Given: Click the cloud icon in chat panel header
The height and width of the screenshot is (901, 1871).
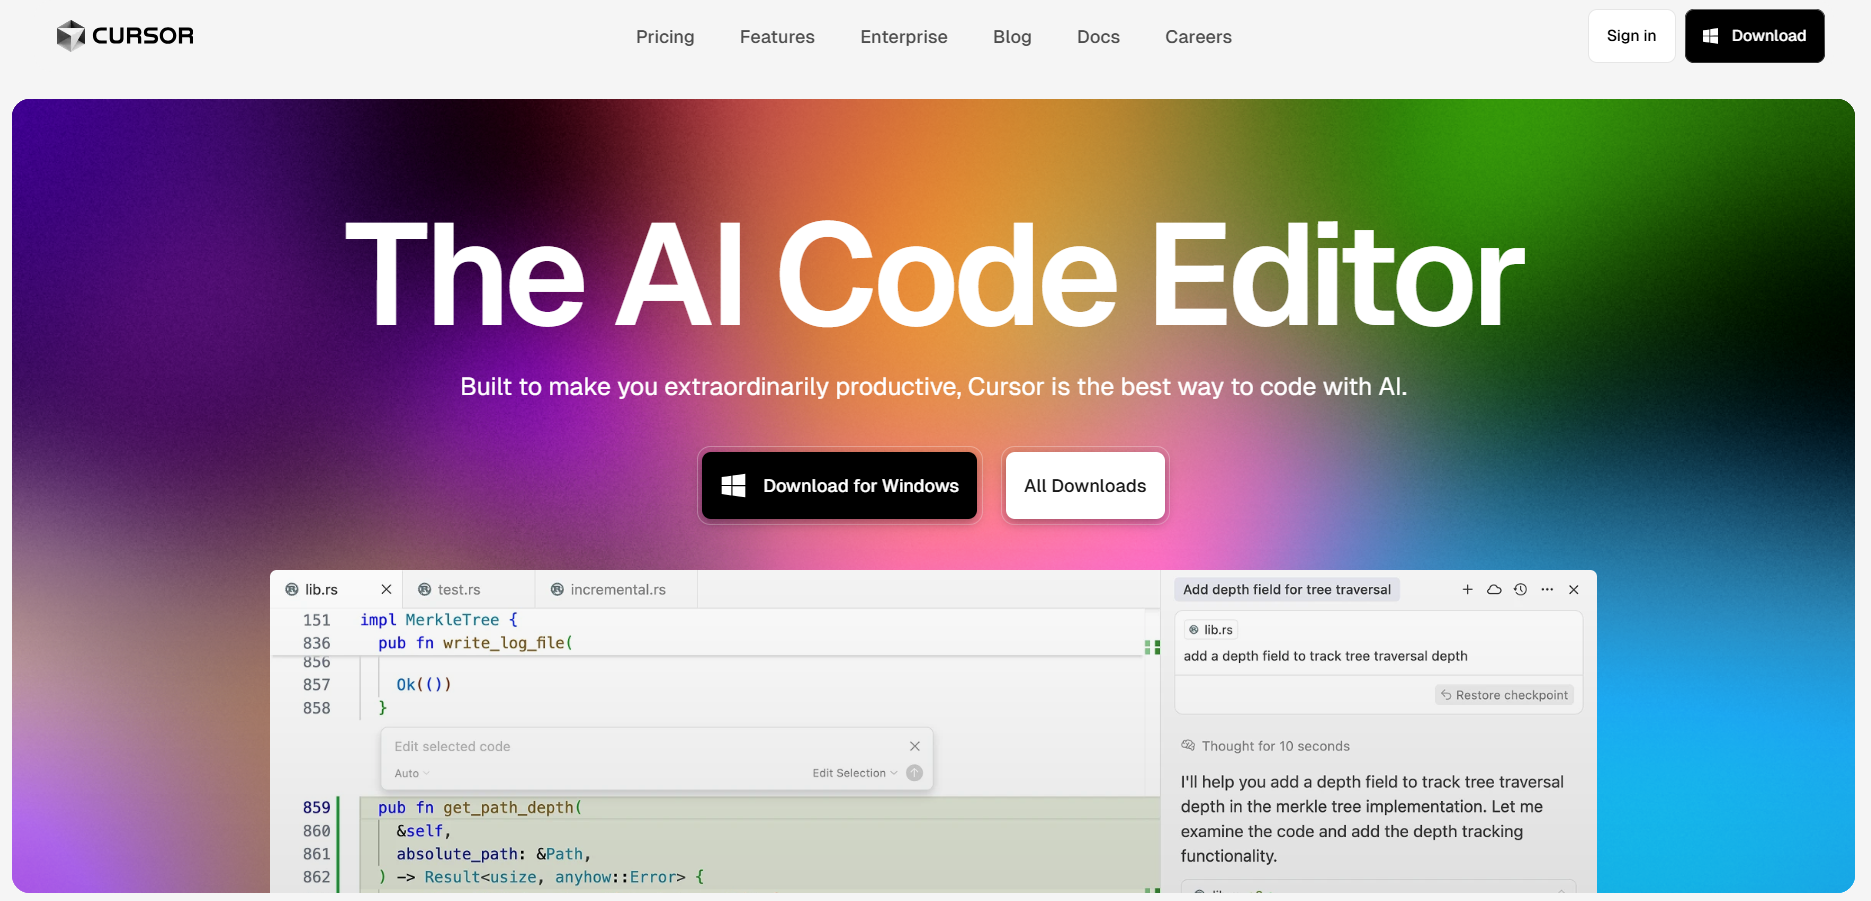Looking at the screenshot, I should pos(1494,590).
